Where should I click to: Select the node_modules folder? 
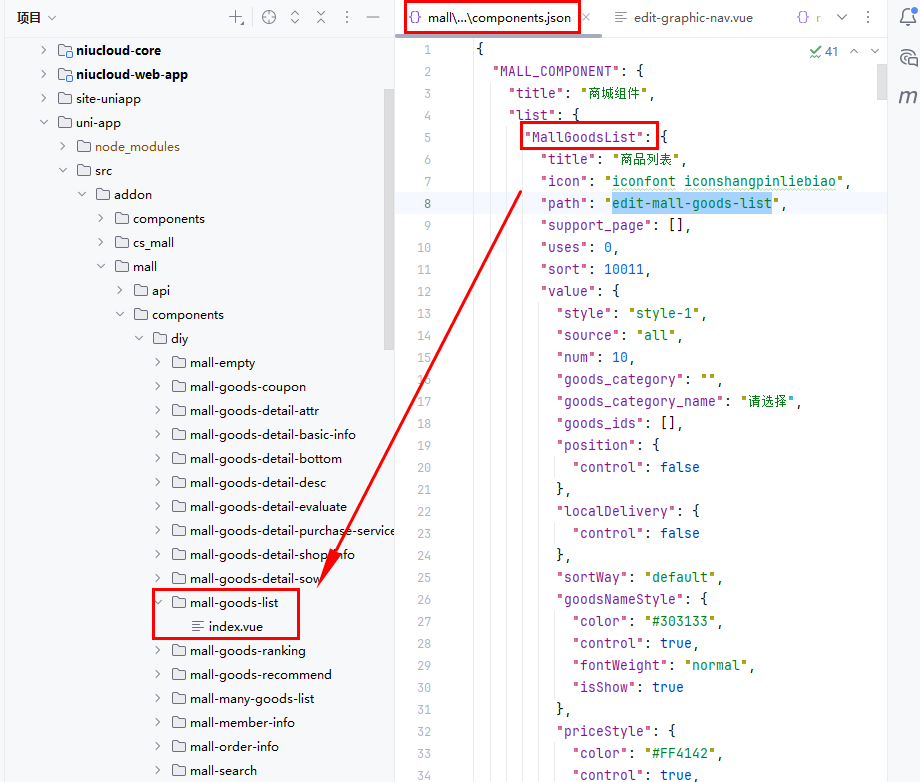pyautogui.click(x=137, y=147)
